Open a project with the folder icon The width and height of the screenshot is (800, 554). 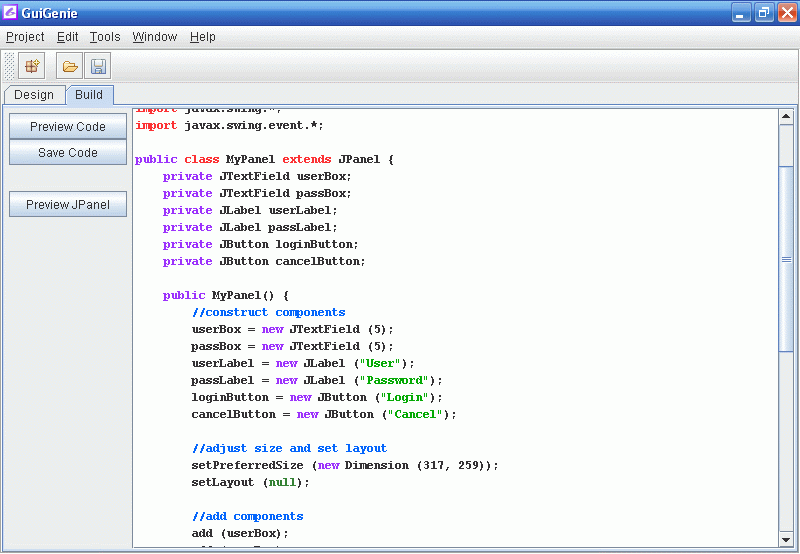click(x=70, y=67)
